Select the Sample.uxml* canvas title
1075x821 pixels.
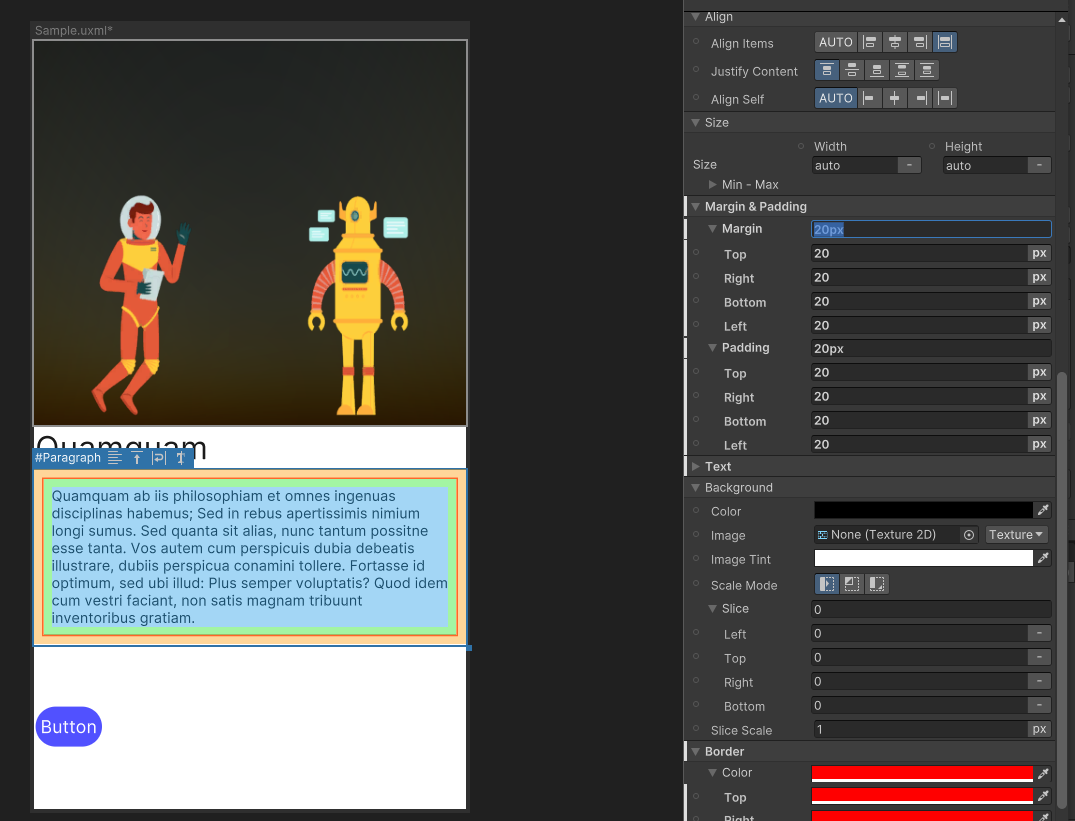pyautogui.click(x=74, y=30)
